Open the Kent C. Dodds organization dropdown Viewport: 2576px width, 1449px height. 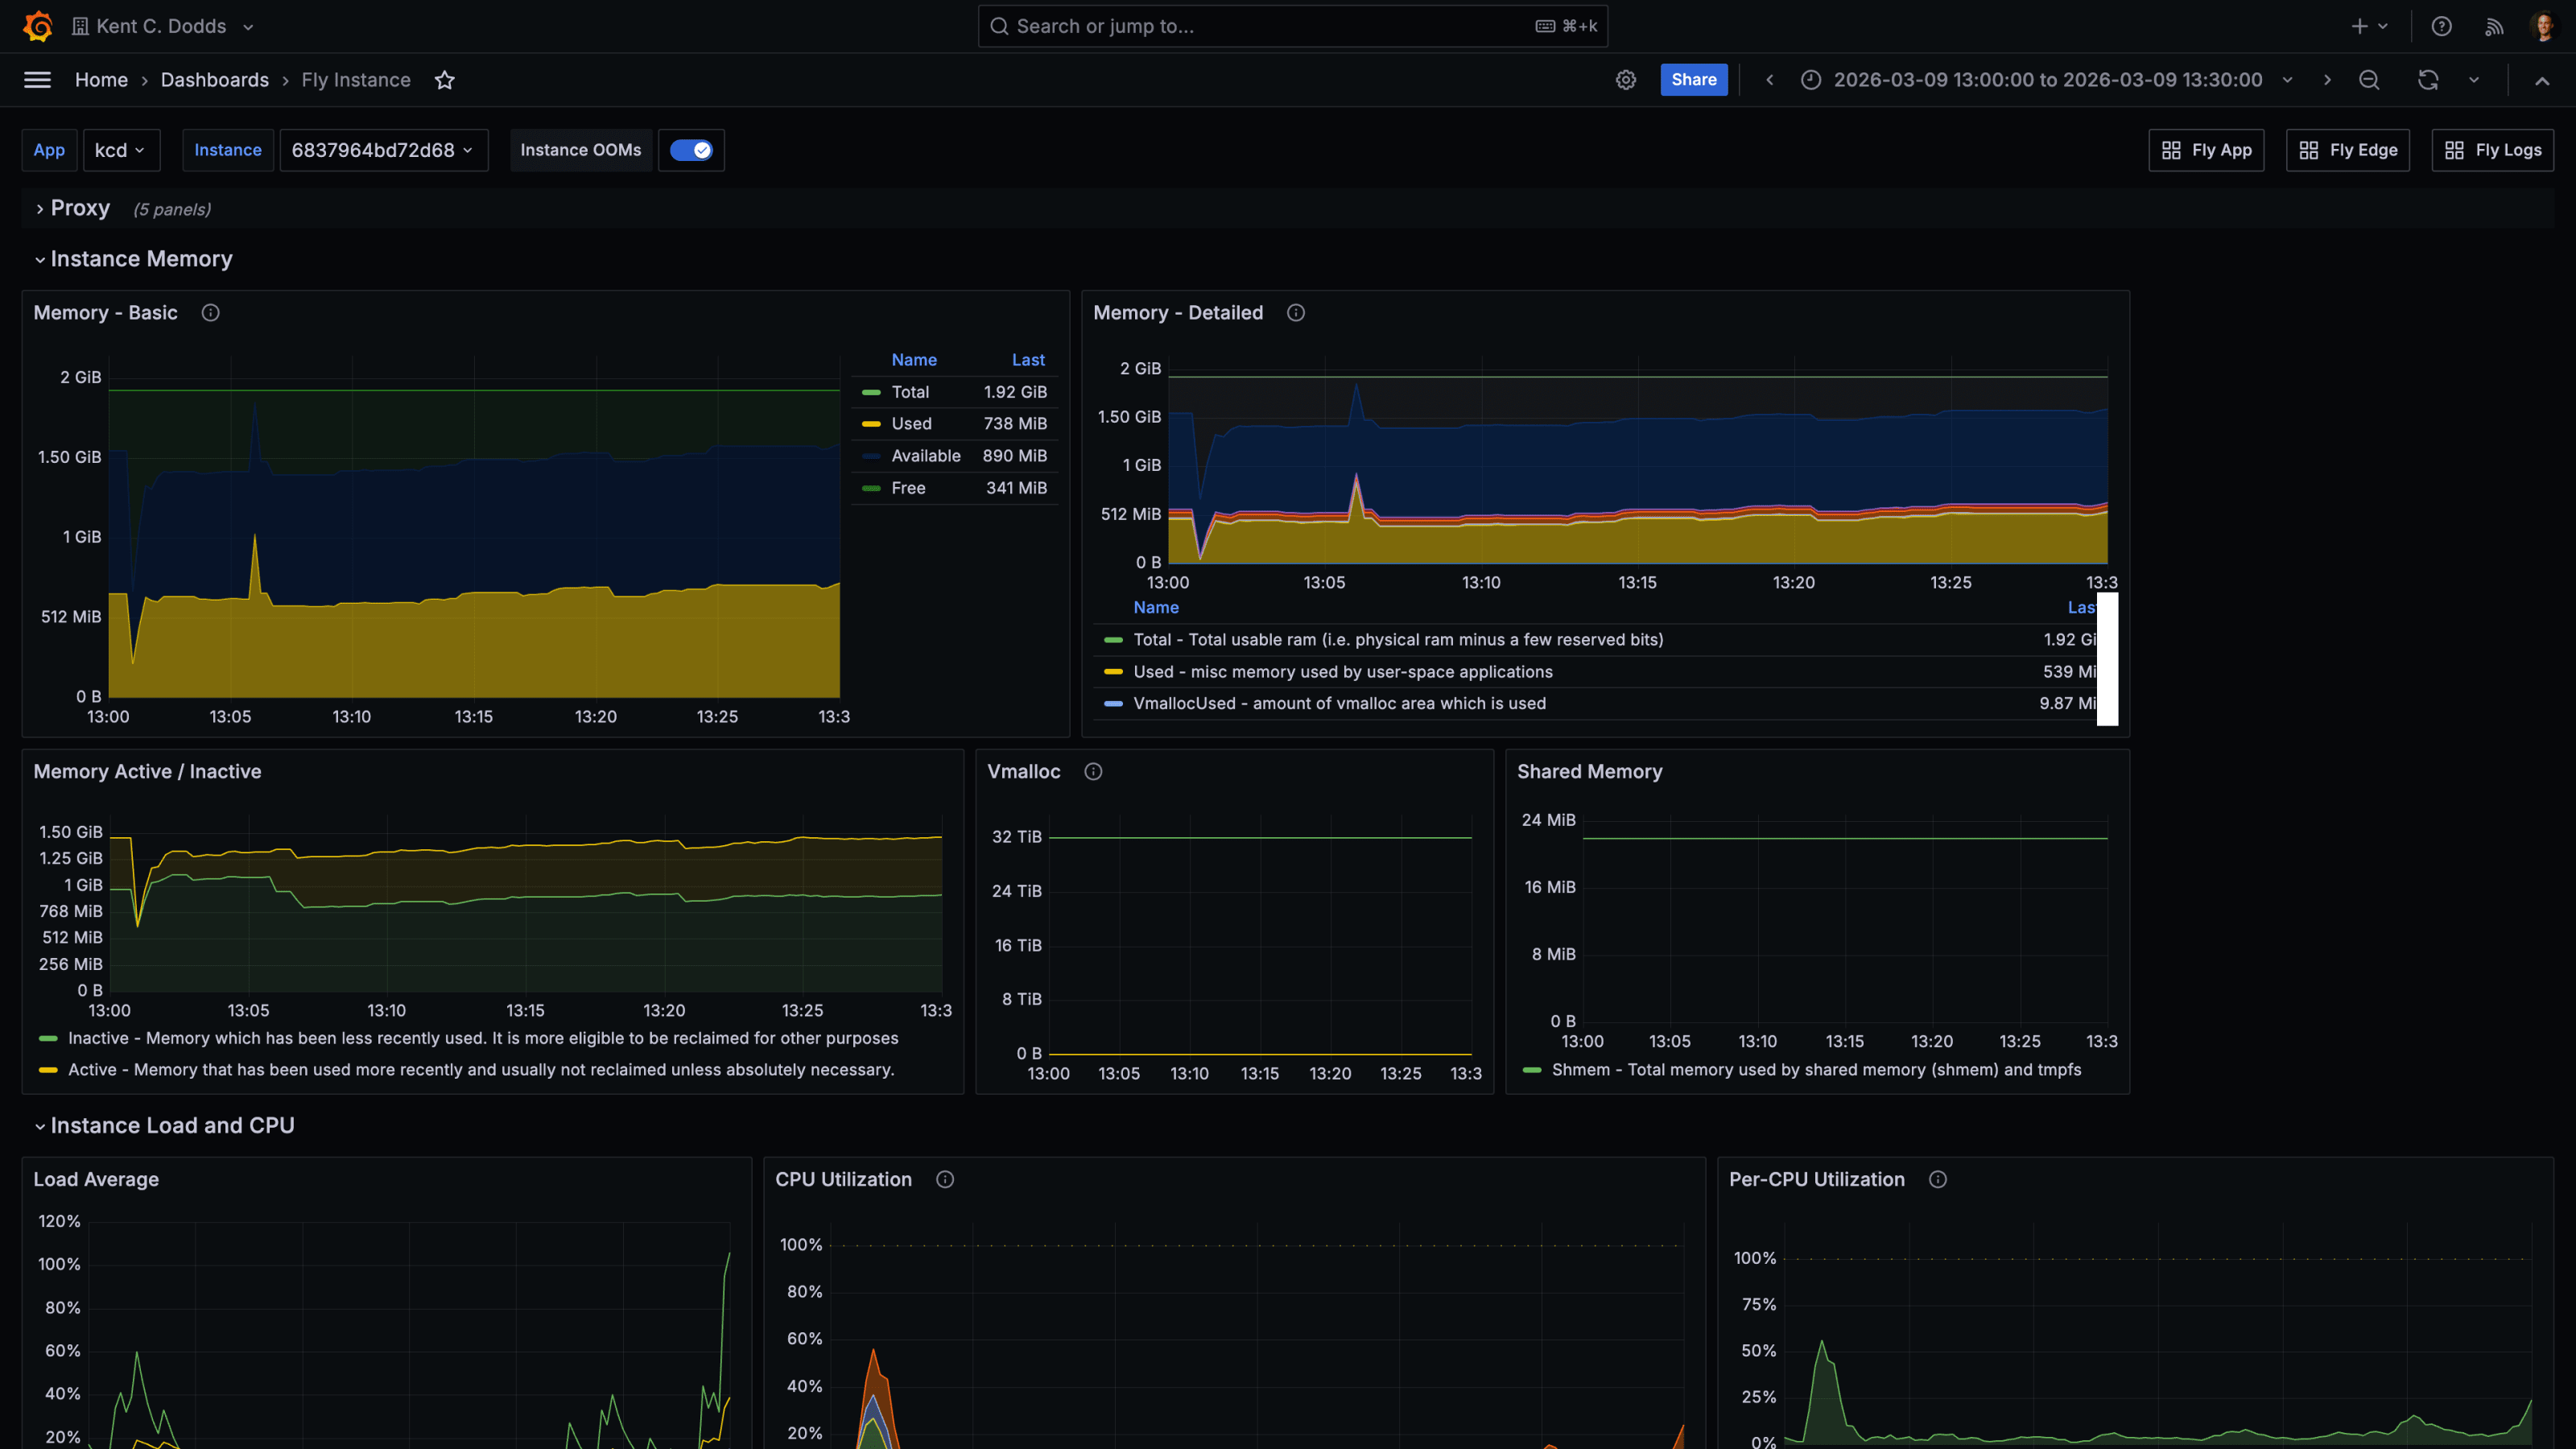(163, 26)
